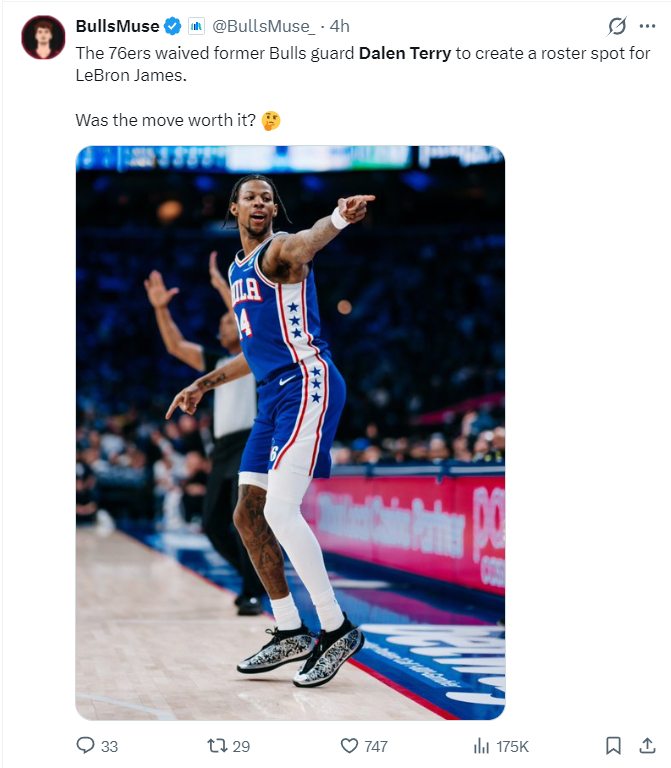Screen dimensions: 671x768
Task: Open the reply comment icon
Action: click(x=86, y=745)
